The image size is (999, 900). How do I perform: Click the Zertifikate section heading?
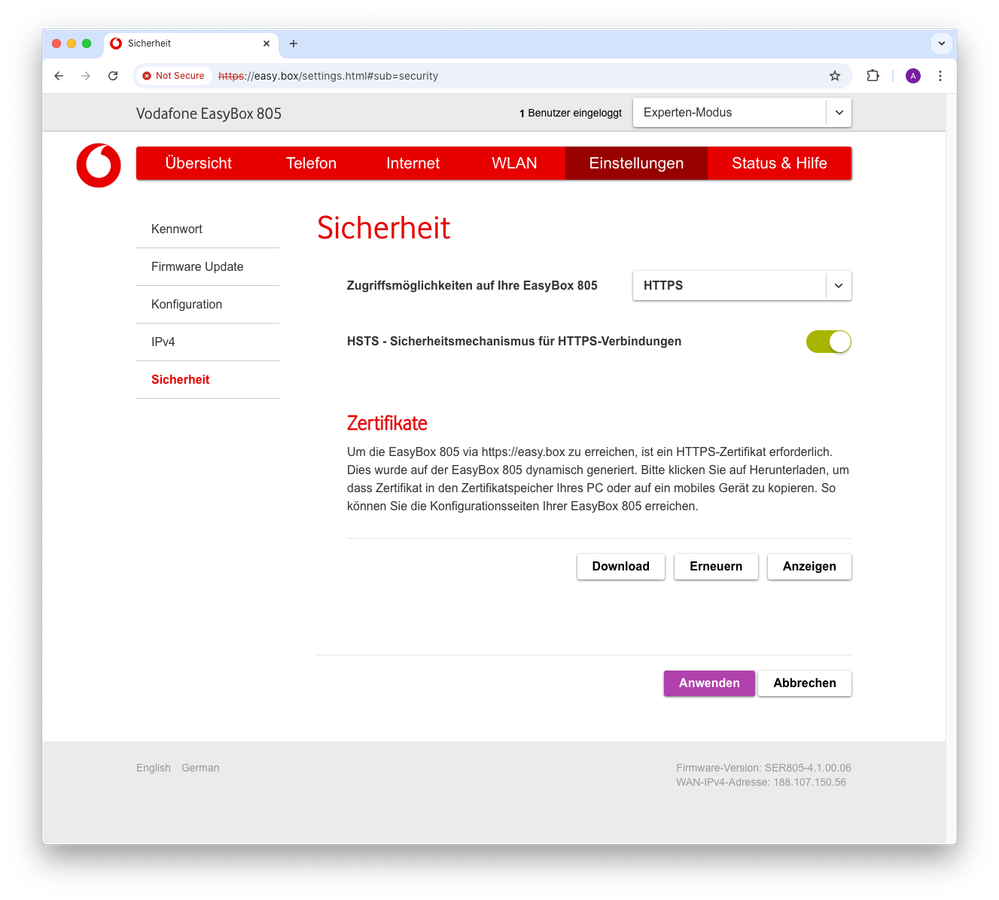click(387, 423)
